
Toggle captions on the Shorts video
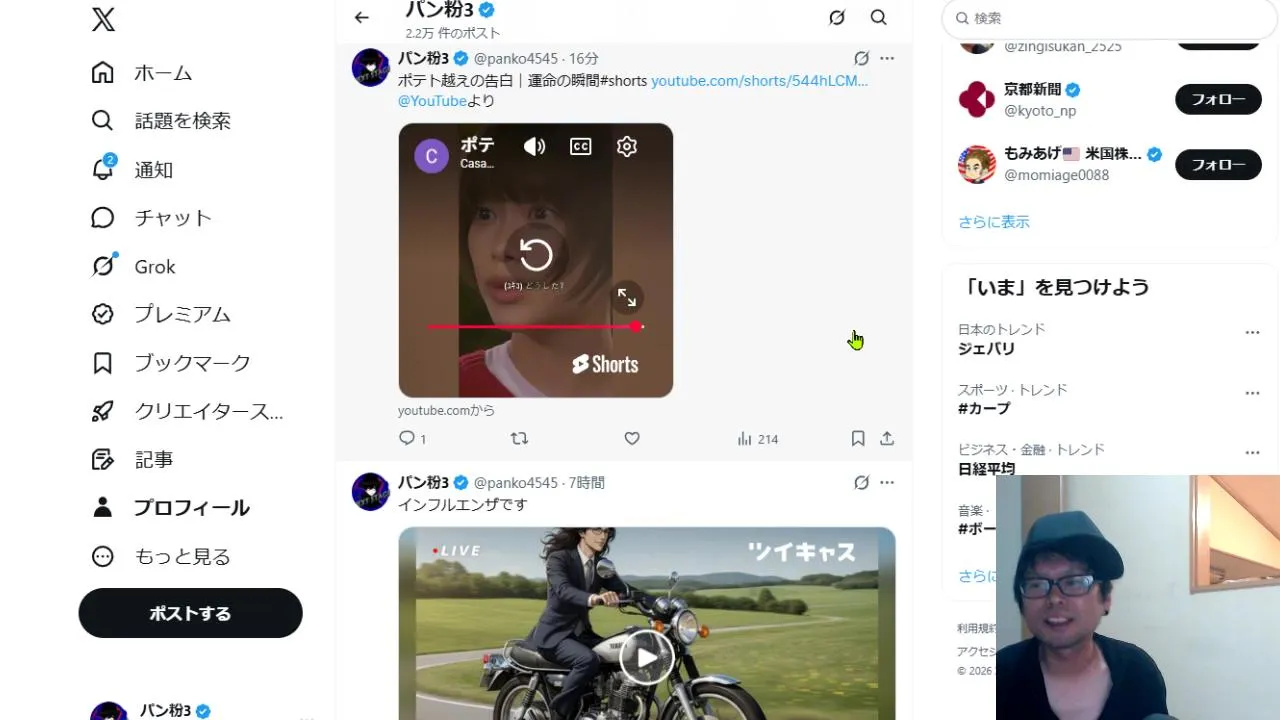click(x=580, y=147)
